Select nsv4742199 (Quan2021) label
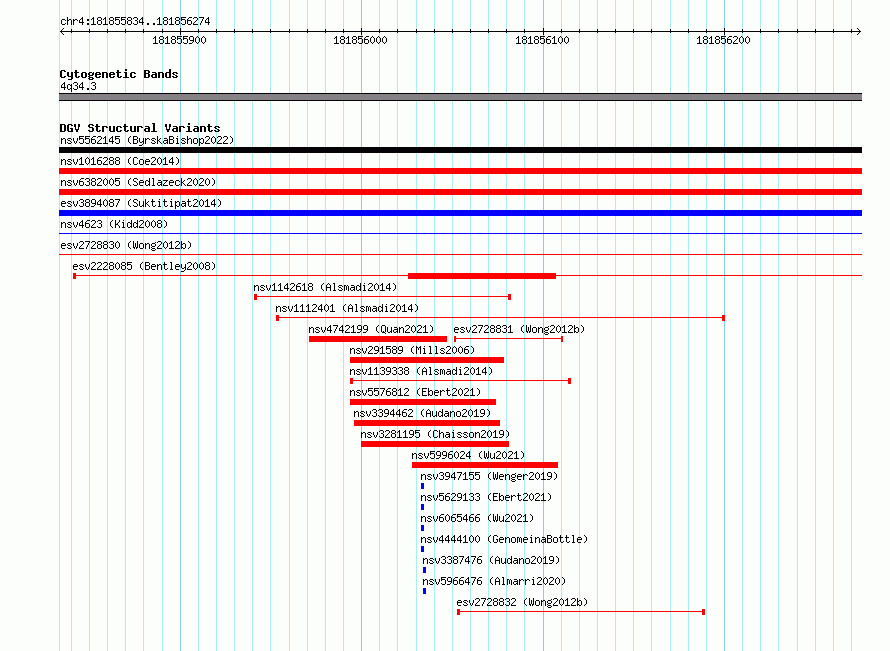This screenshot has width=890, height=651. 371,329
